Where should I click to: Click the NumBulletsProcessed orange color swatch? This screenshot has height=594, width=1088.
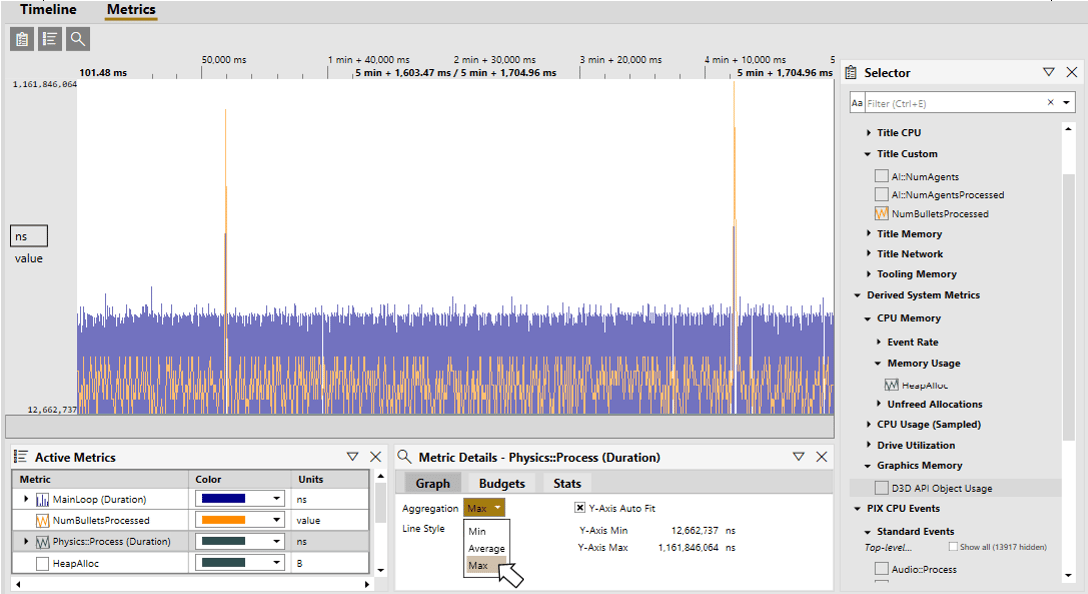223,520
